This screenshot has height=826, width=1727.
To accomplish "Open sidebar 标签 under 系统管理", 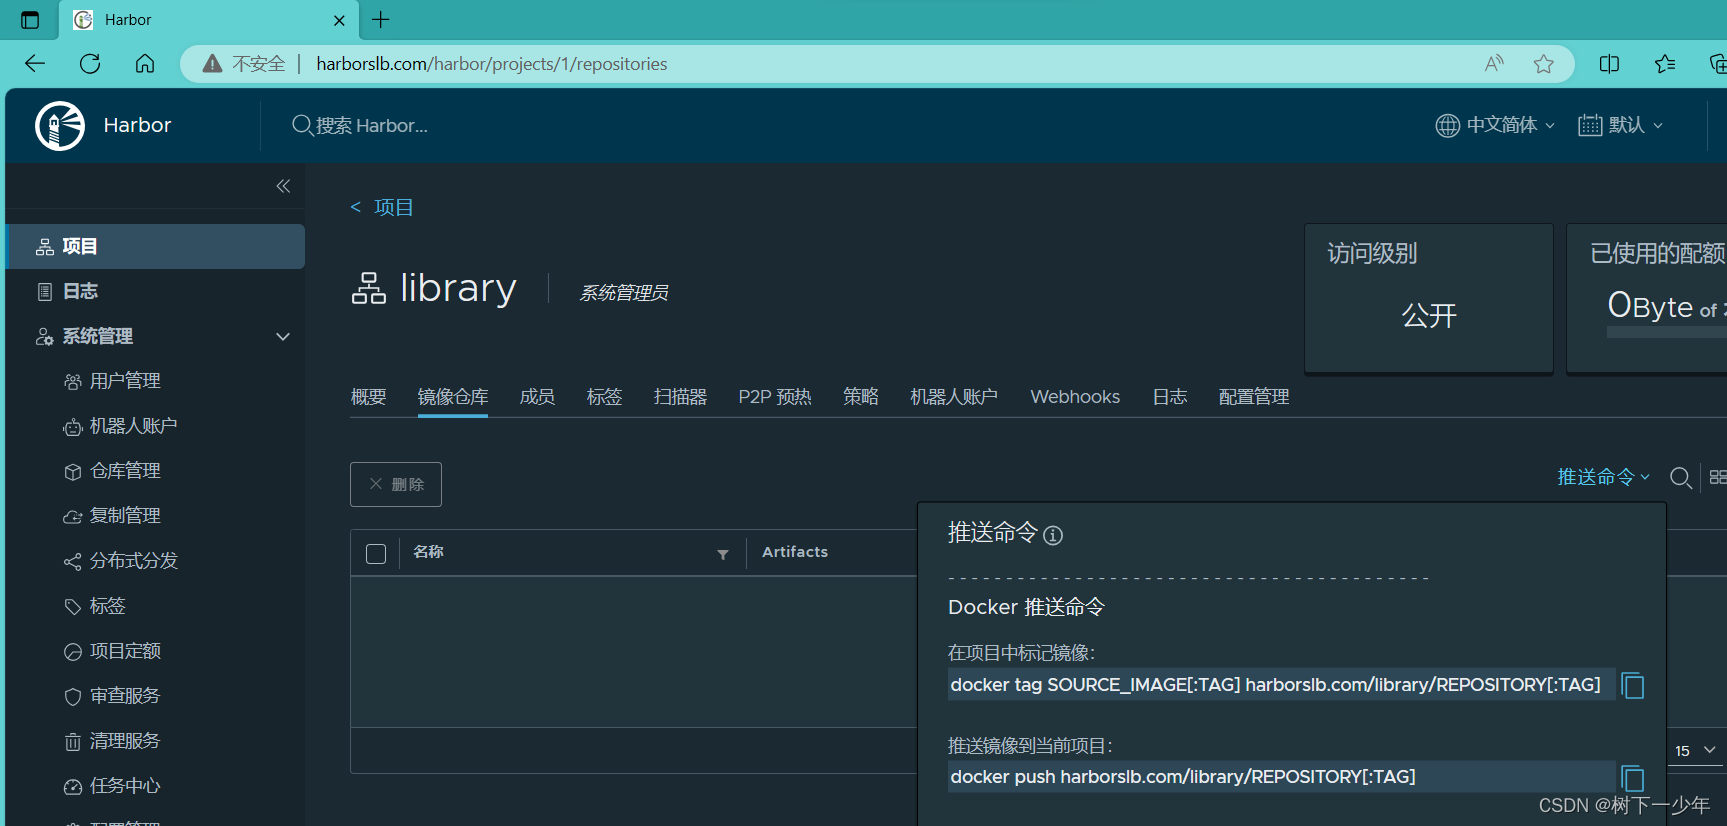I will (x=107, y=606).
